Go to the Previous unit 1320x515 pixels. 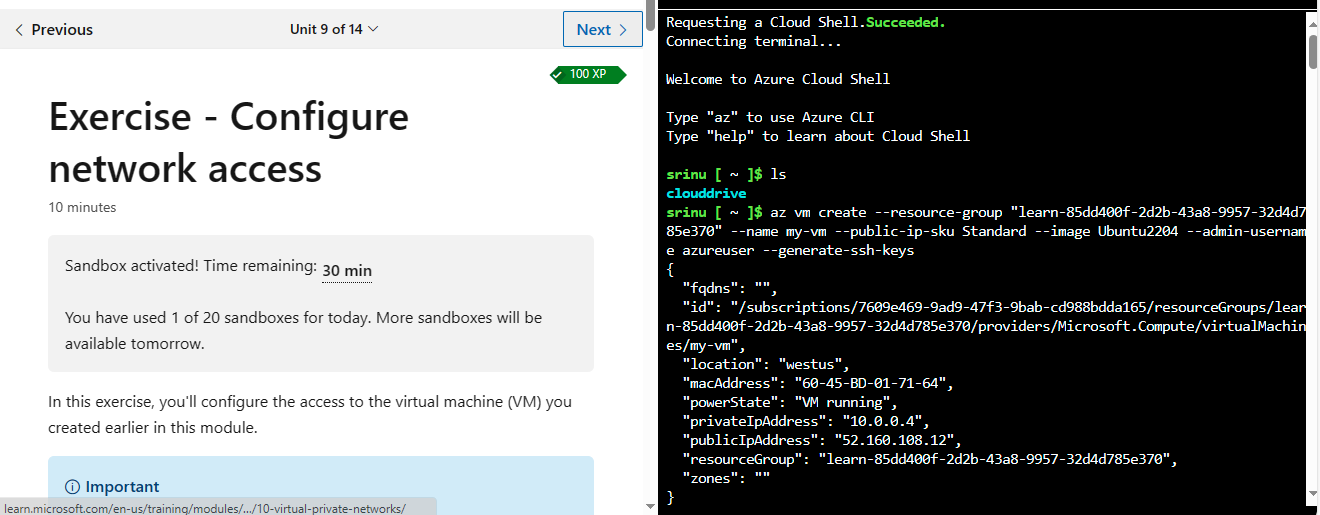(53, 30)
